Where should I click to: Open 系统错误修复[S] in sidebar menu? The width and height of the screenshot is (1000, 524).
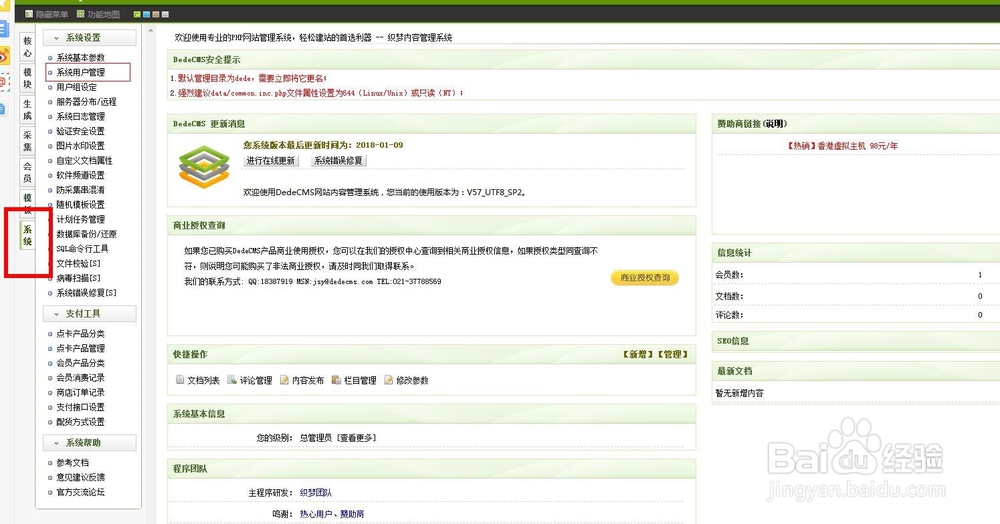click(x=86, y=293)
